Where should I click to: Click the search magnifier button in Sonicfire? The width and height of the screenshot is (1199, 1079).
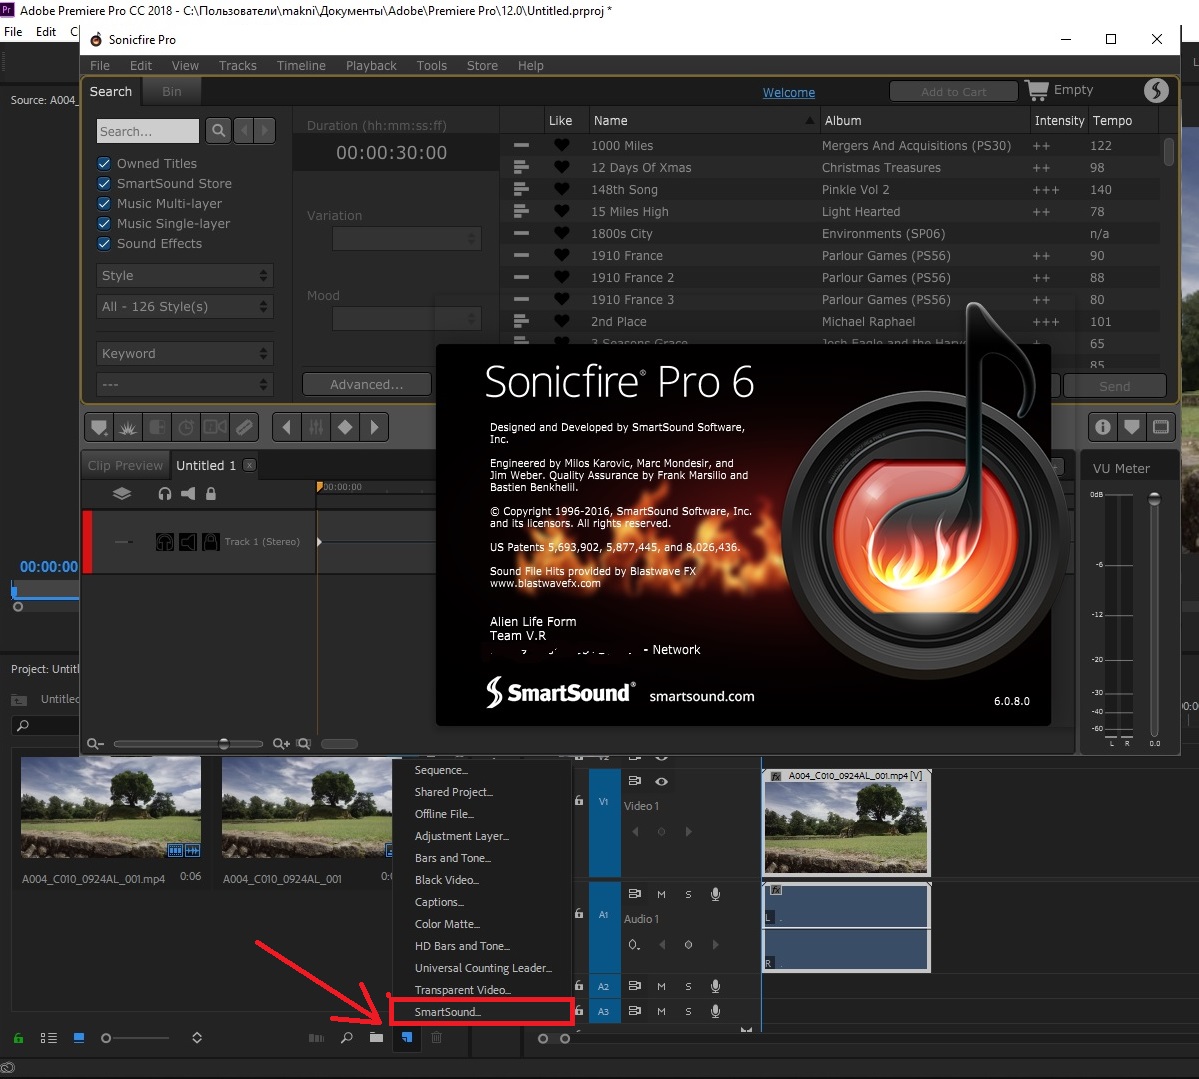tap(218, 131)
